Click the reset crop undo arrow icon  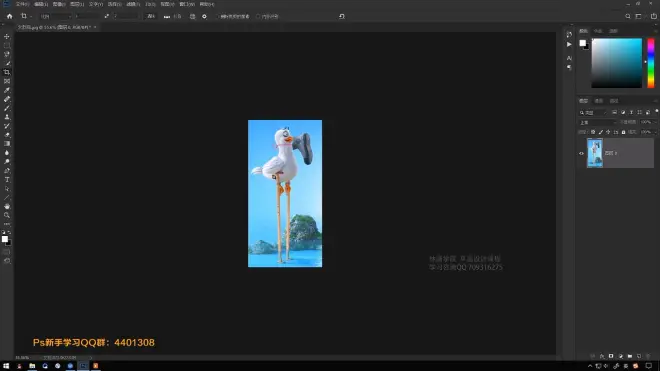[342, 16]
